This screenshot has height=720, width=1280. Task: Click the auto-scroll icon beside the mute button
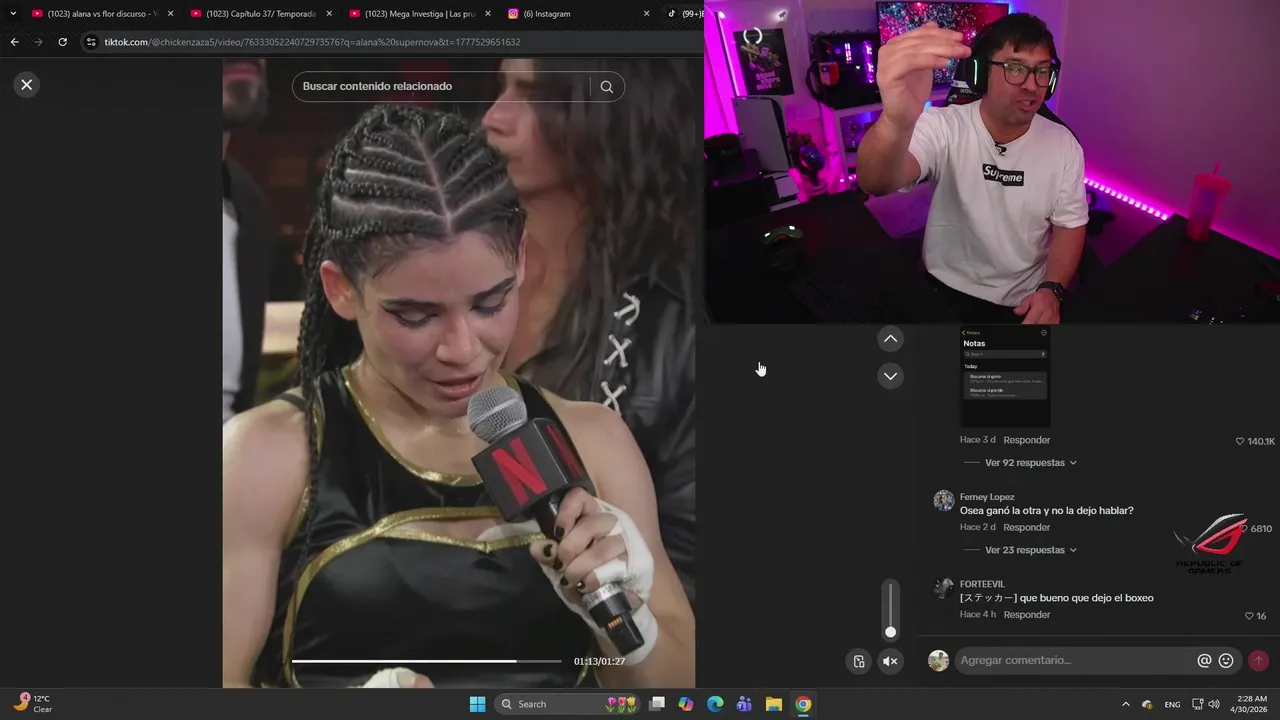click(858, 661)
